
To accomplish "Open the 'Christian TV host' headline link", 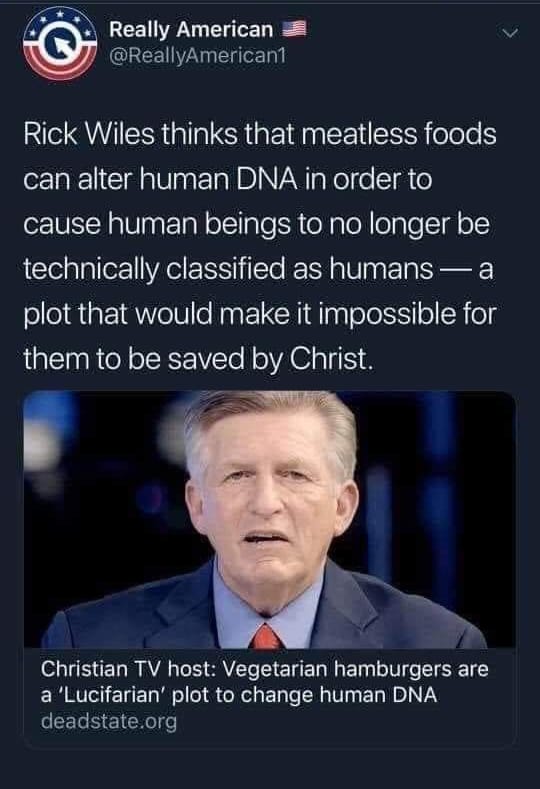I will pyautogui.click(x=265, y=682).
